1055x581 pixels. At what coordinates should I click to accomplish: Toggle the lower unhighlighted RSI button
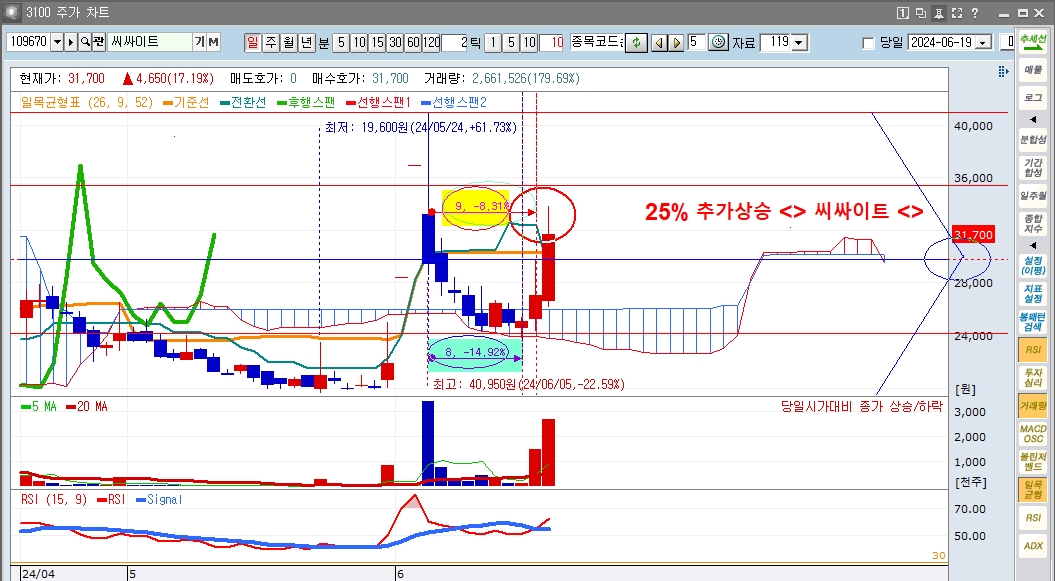[1033, 518]
